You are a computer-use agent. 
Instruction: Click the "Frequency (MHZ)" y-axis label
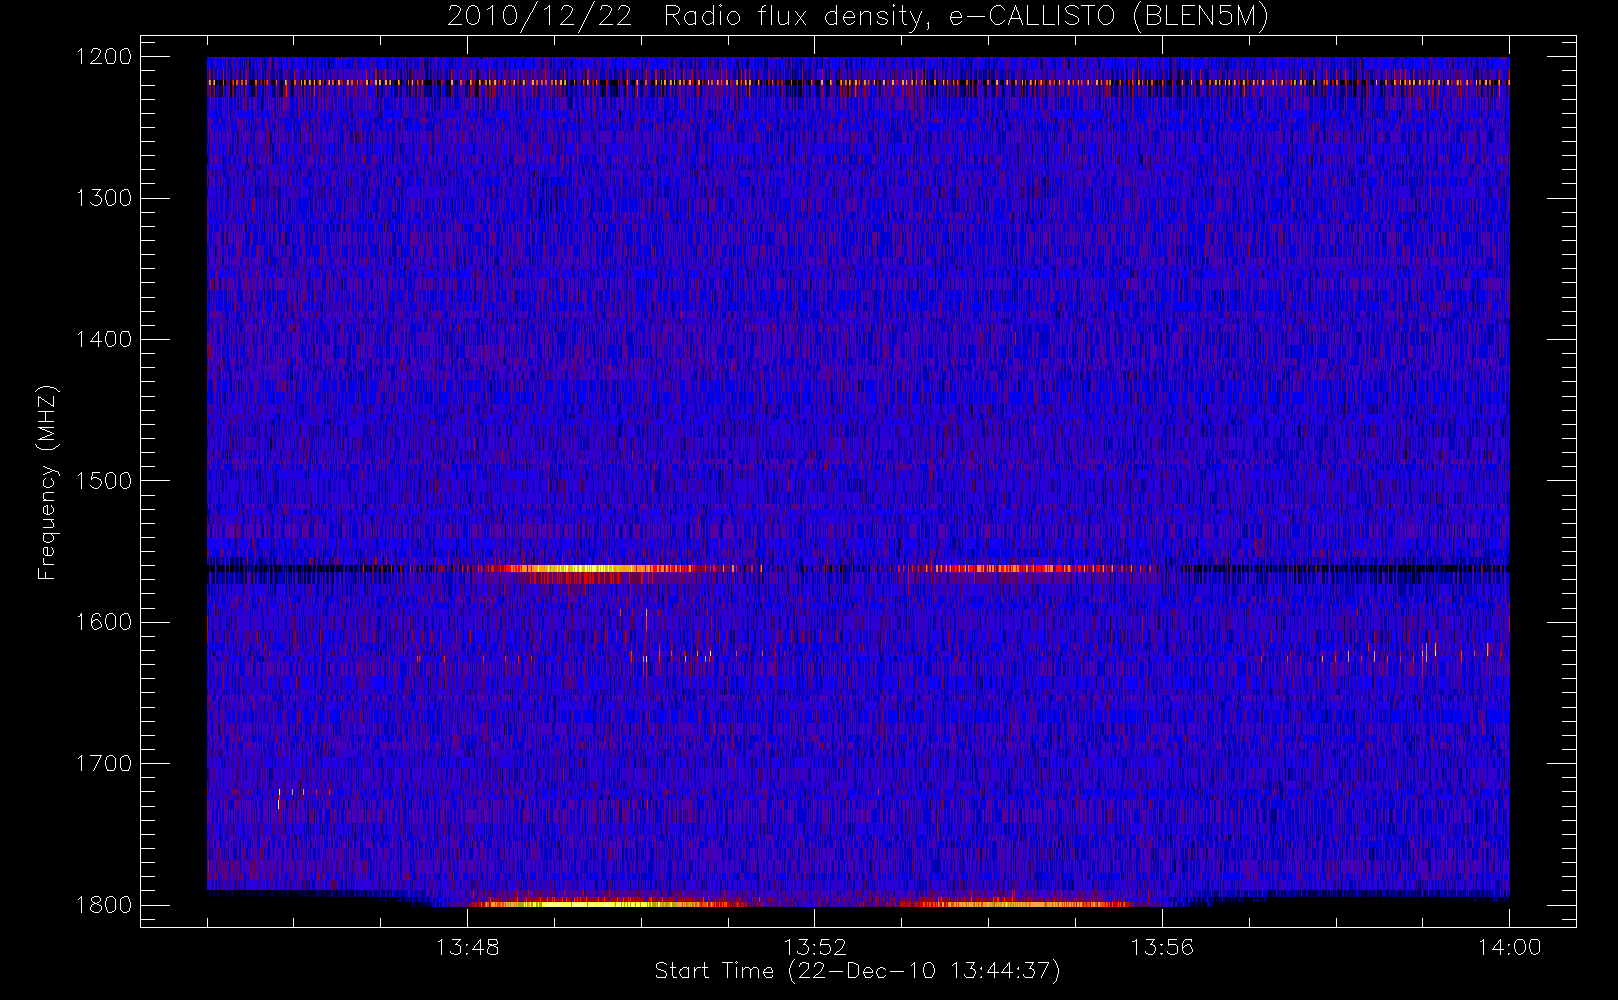tap(46, 482)
